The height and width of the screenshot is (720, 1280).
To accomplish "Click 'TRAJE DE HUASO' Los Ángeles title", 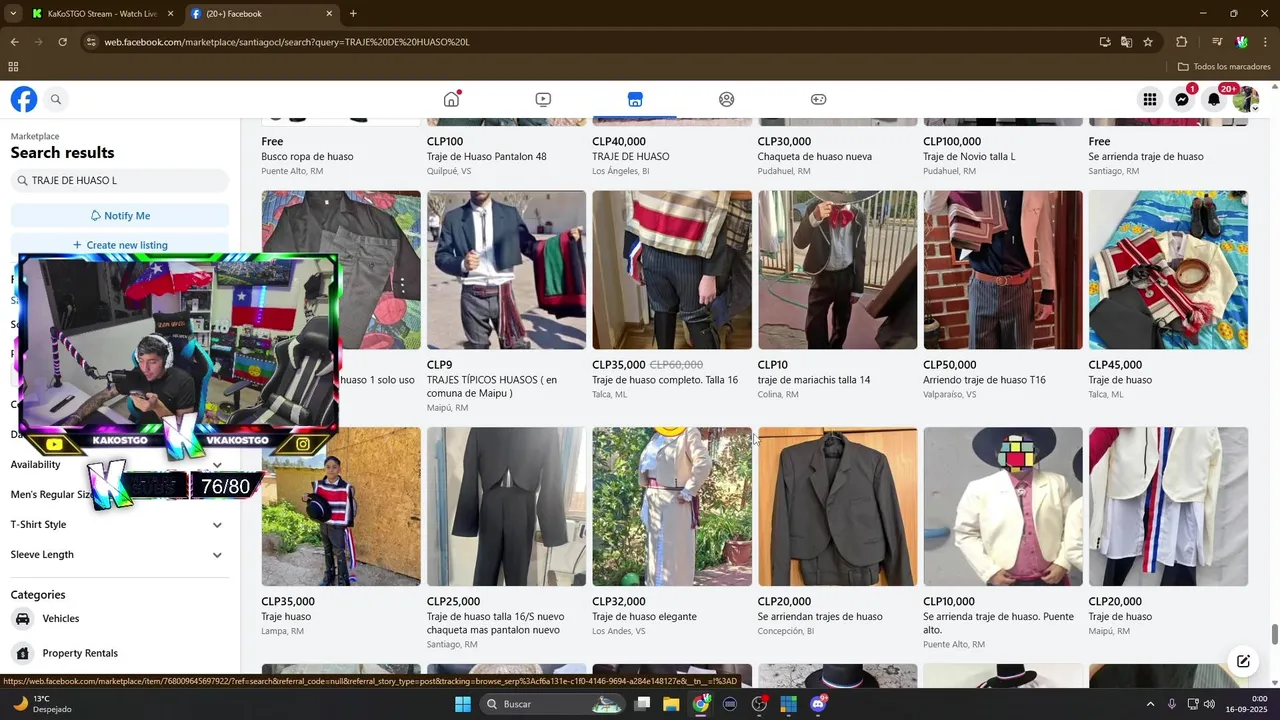I will coord(631,157).
